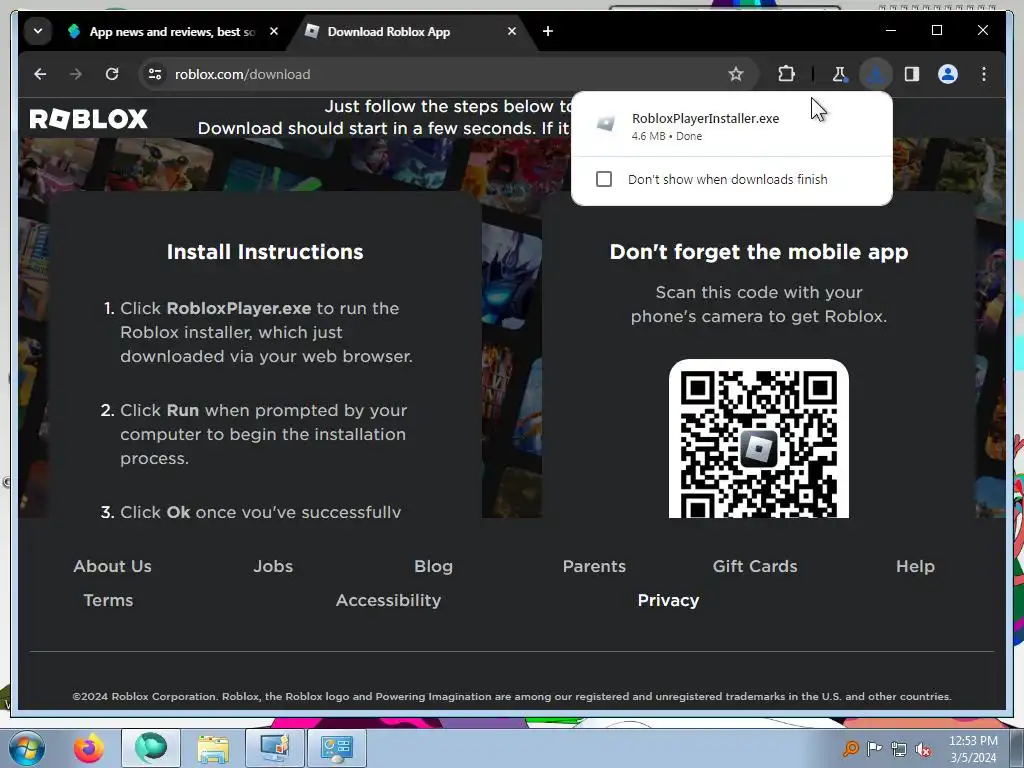Close the Download Roblox App tab
The width and height of the screenshot is (1024, 768).
click(x=512, y=31)
